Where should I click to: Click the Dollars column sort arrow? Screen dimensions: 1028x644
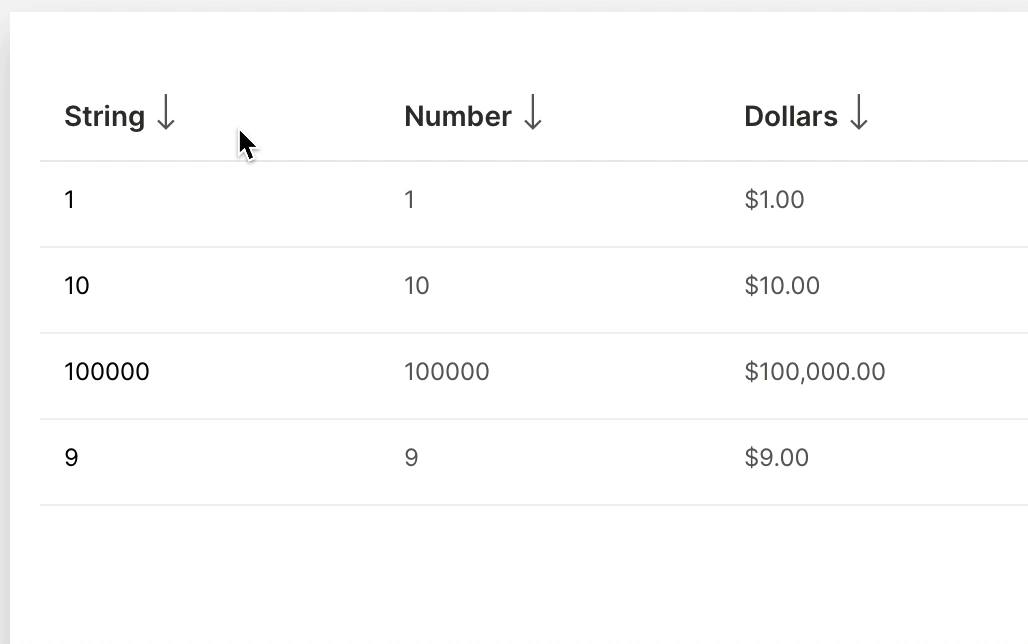(x=858, y=115)
